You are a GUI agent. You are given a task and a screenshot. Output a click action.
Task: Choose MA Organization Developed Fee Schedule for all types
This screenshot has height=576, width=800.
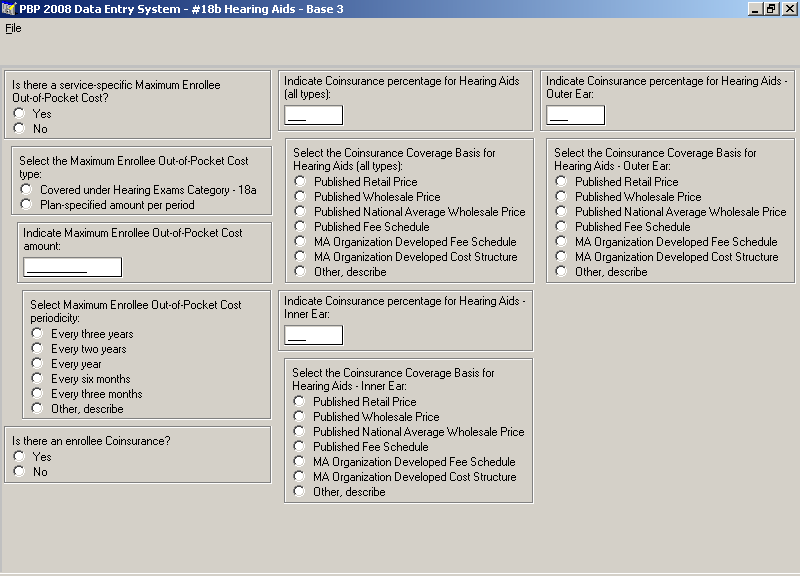(x=300, y=241)
